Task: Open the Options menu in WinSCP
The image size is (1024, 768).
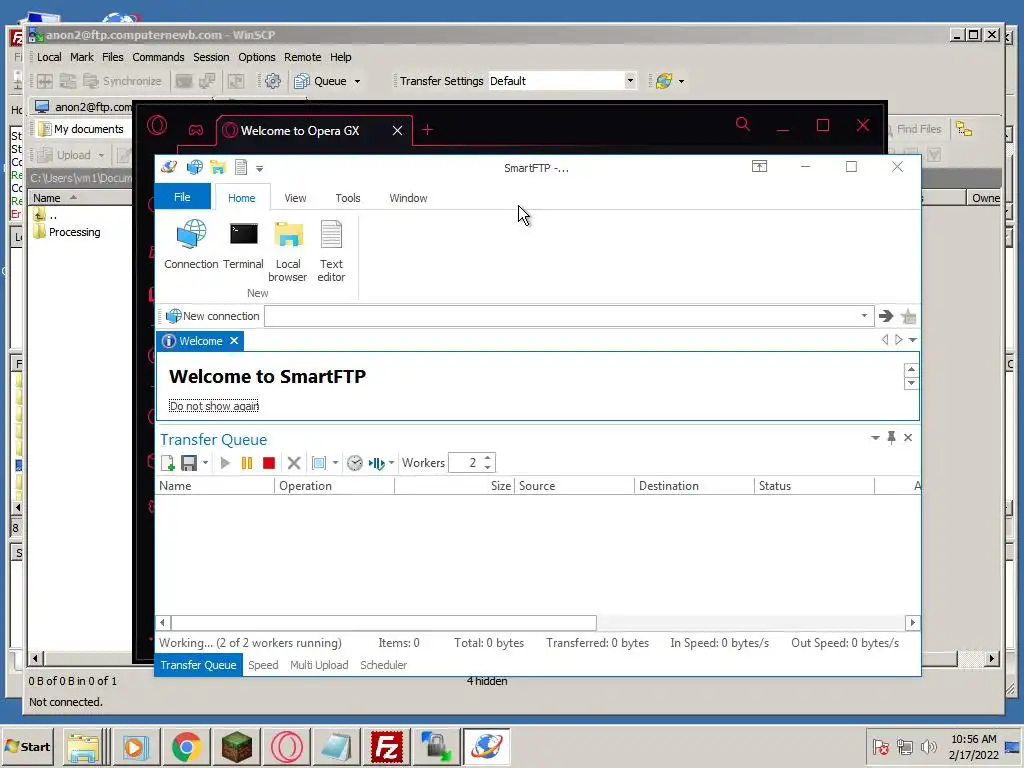Action: (257, 57)
